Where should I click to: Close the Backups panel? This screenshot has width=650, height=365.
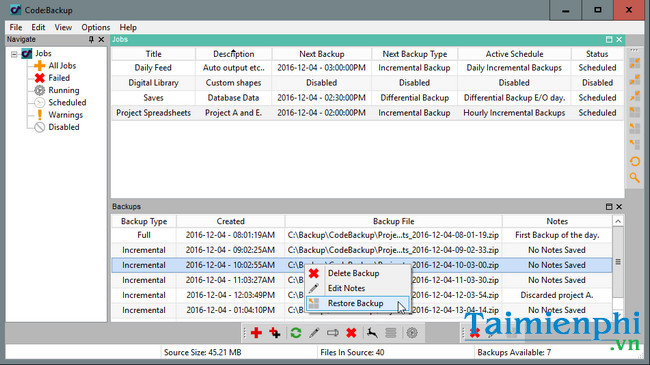(x=619, y=207)
